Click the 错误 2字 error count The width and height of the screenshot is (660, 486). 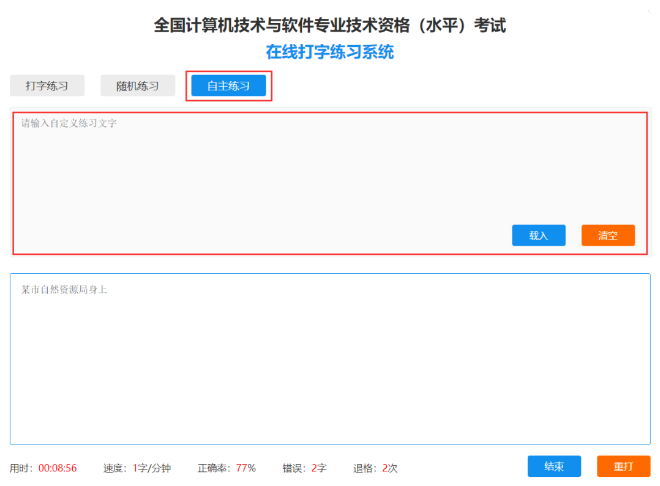[x=304, y=468]
